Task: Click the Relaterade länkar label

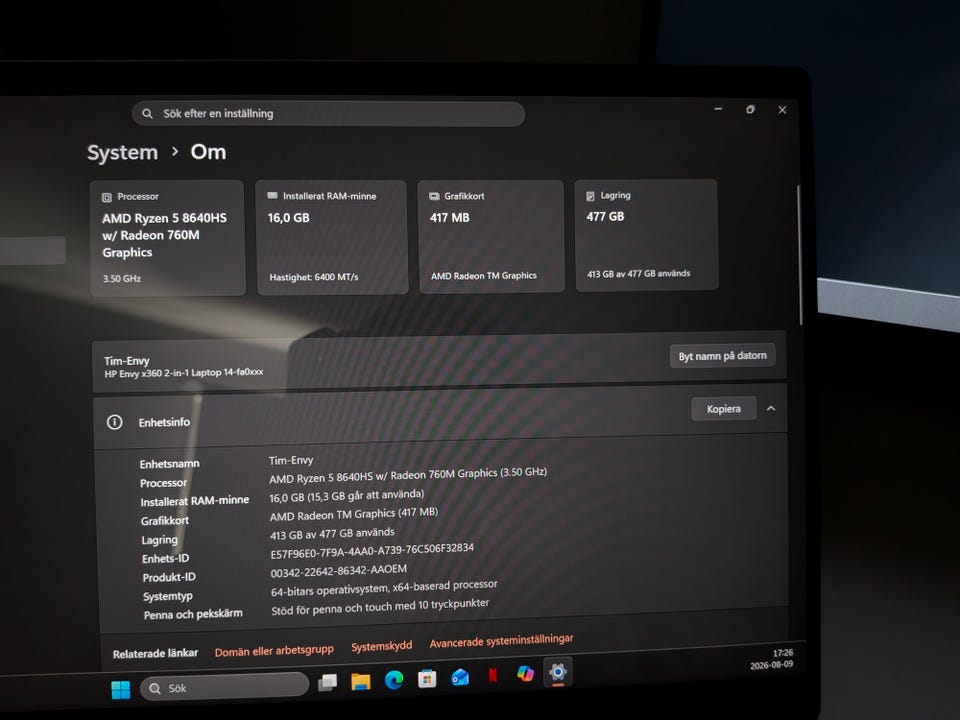Action: [x=156, y=654]
